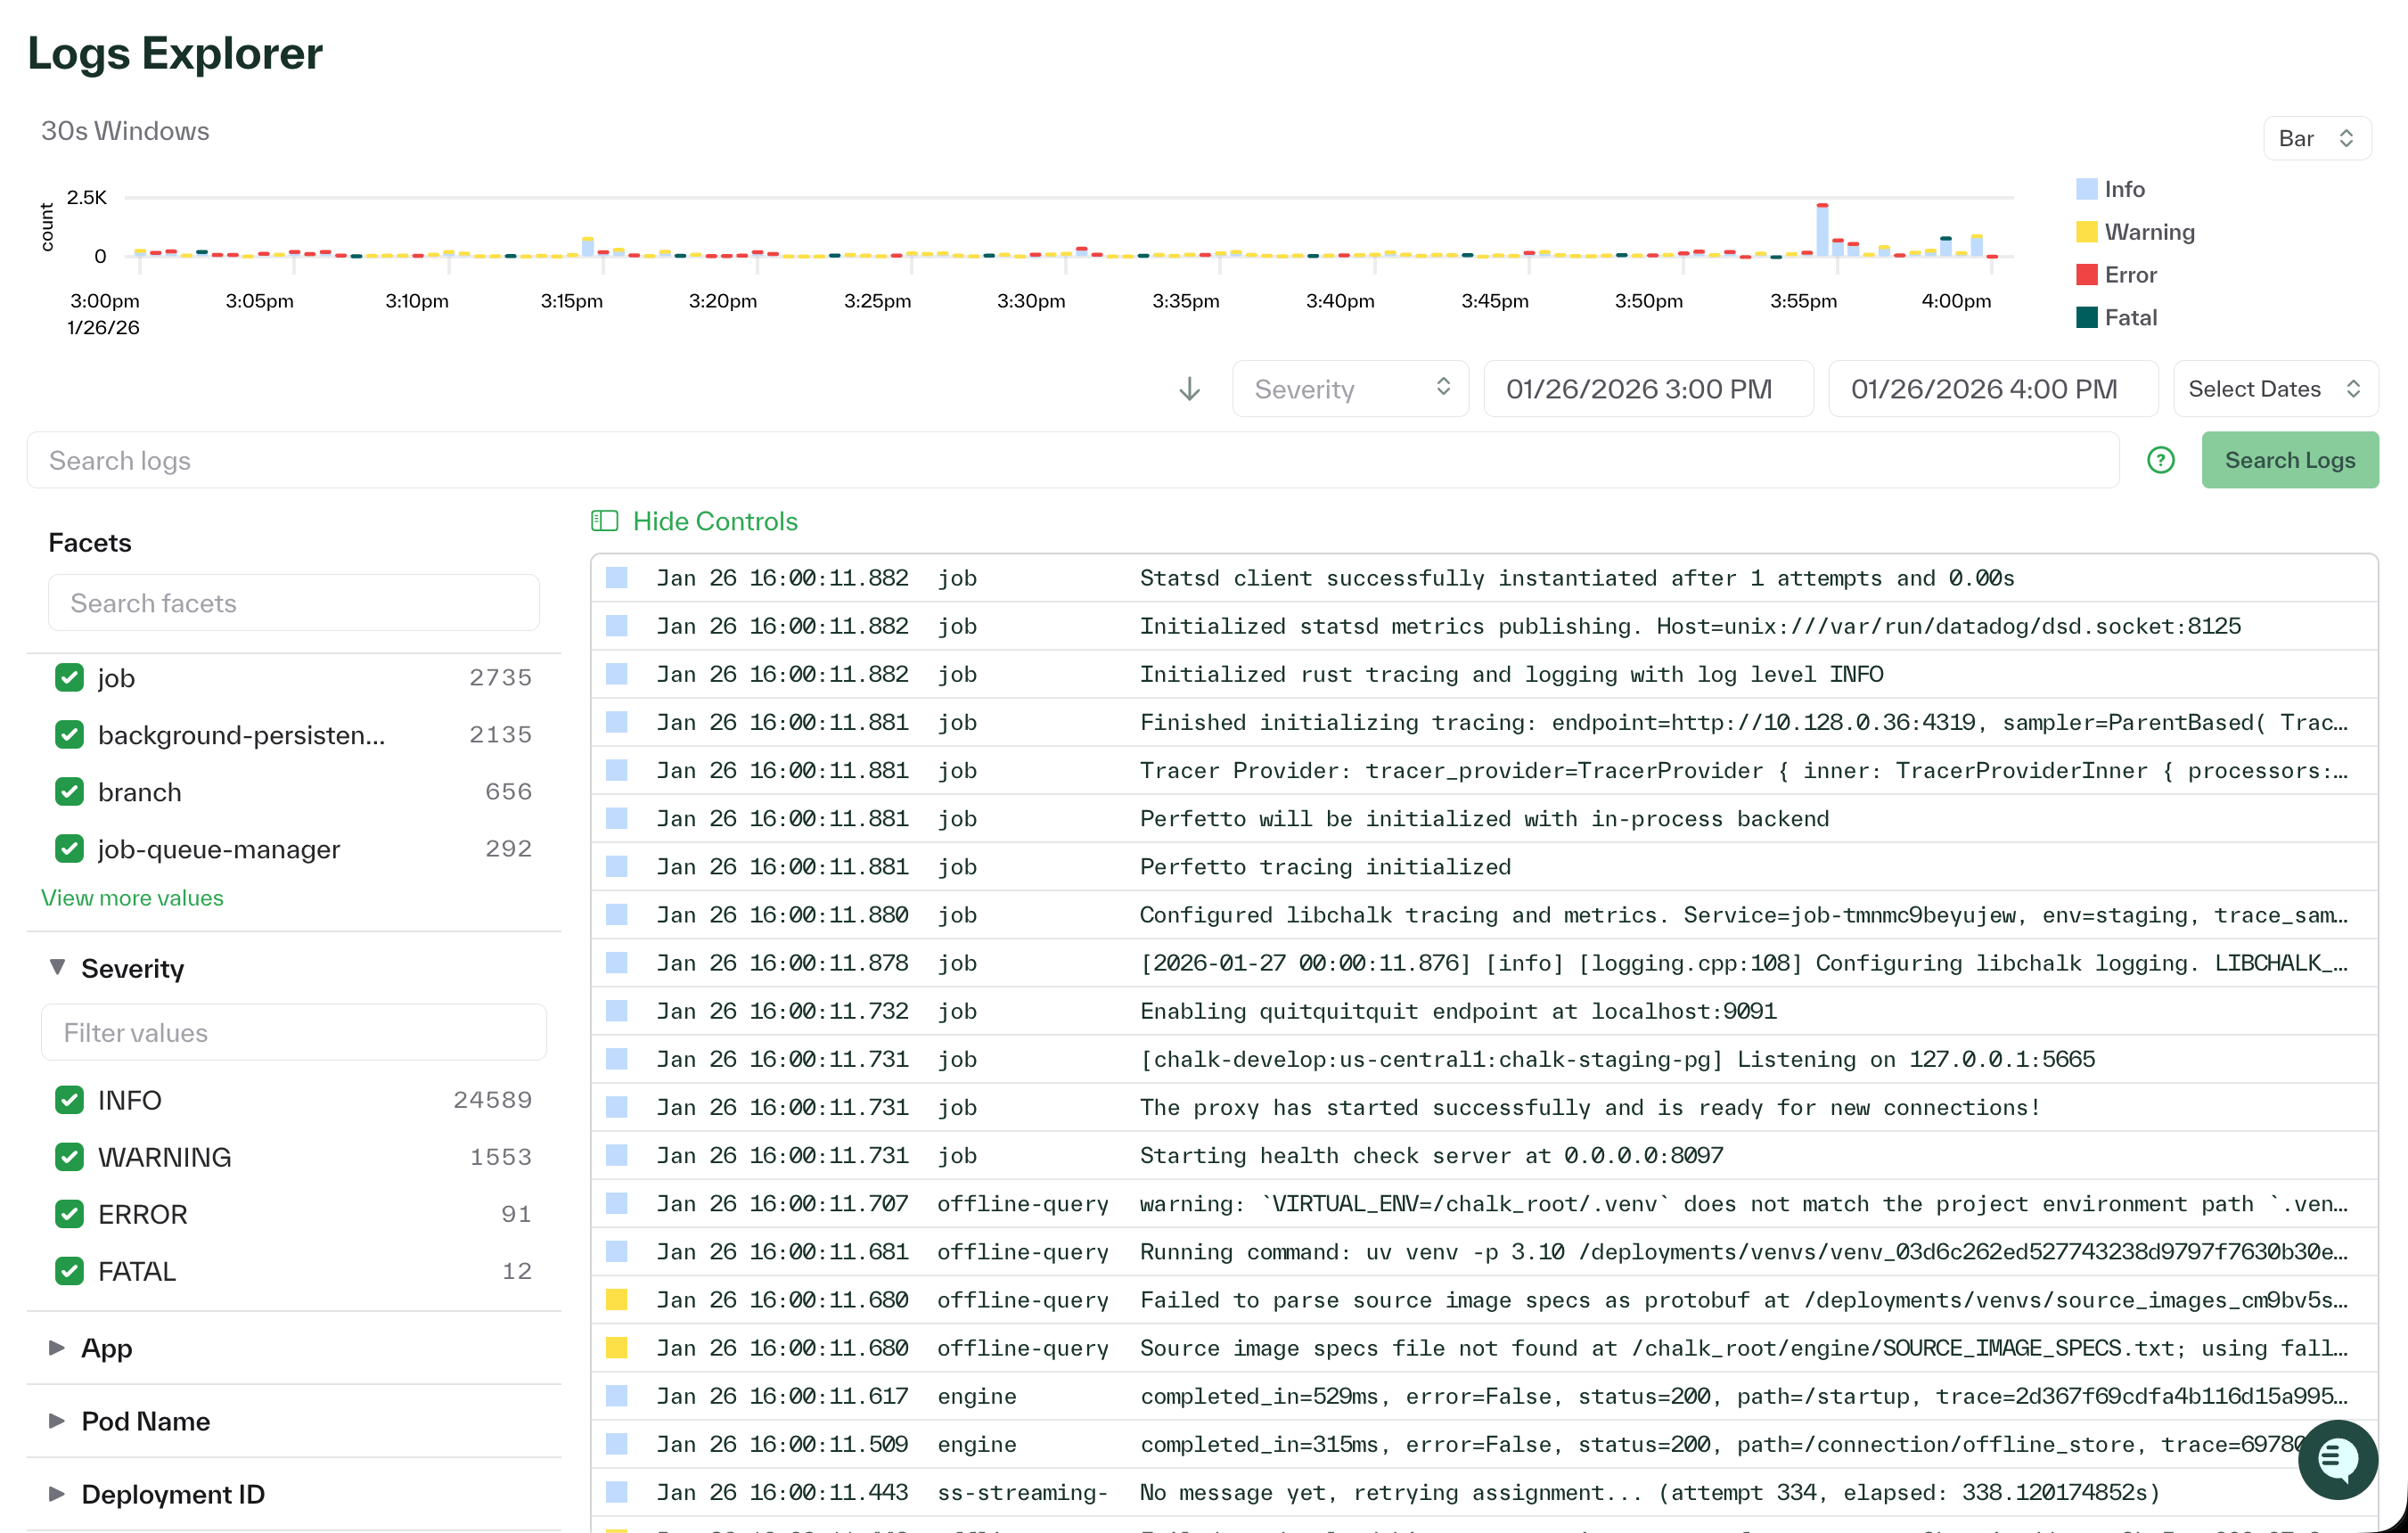2408x1533 pixels.
Task: Click the Search Logs button
Action: 2290,460
